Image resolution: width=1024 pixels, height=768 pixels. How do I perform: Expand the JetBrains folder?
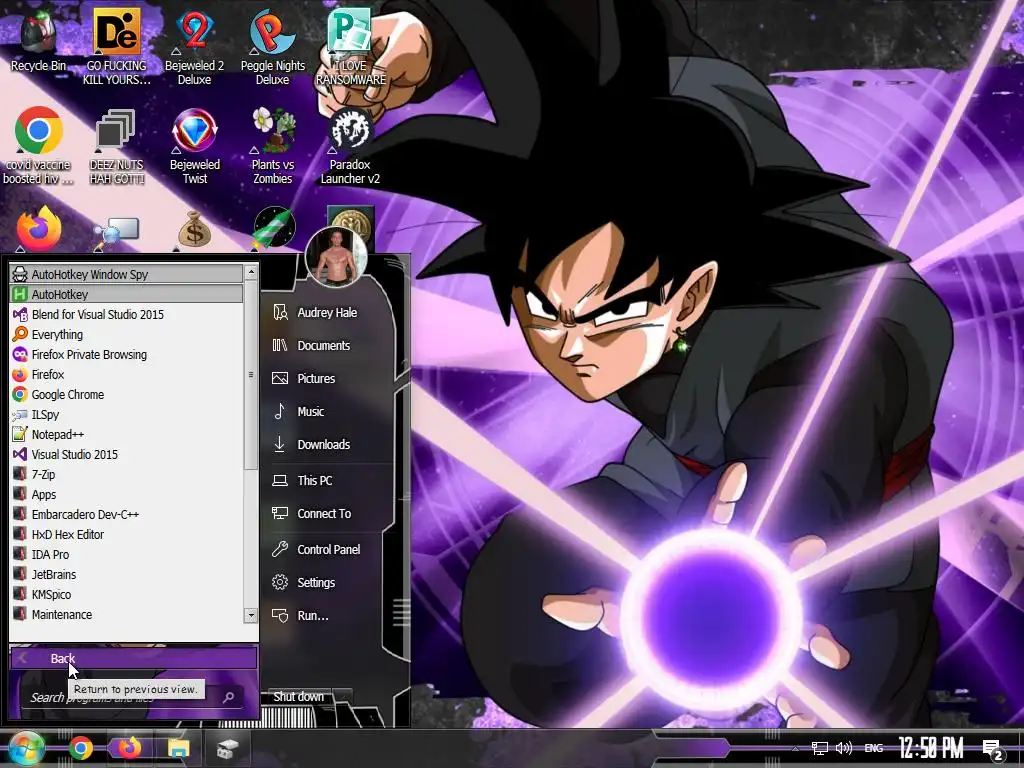pyautogui.click(x=127, y=574)
